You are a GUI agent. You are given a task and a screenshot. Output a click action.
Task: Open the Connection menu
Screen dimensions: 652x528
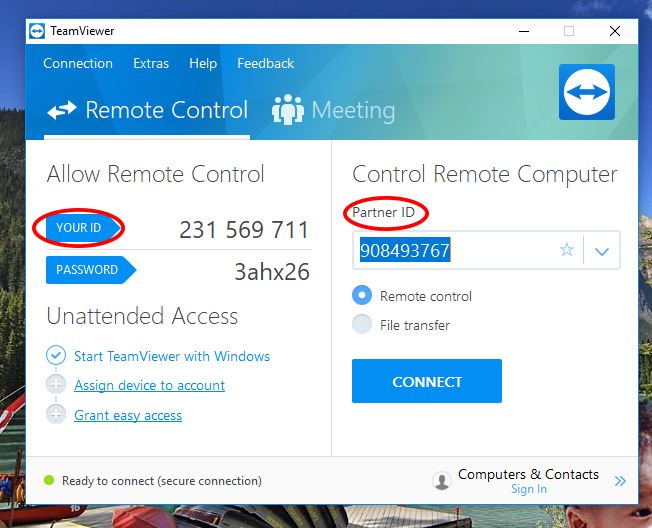tap(78, 63)
